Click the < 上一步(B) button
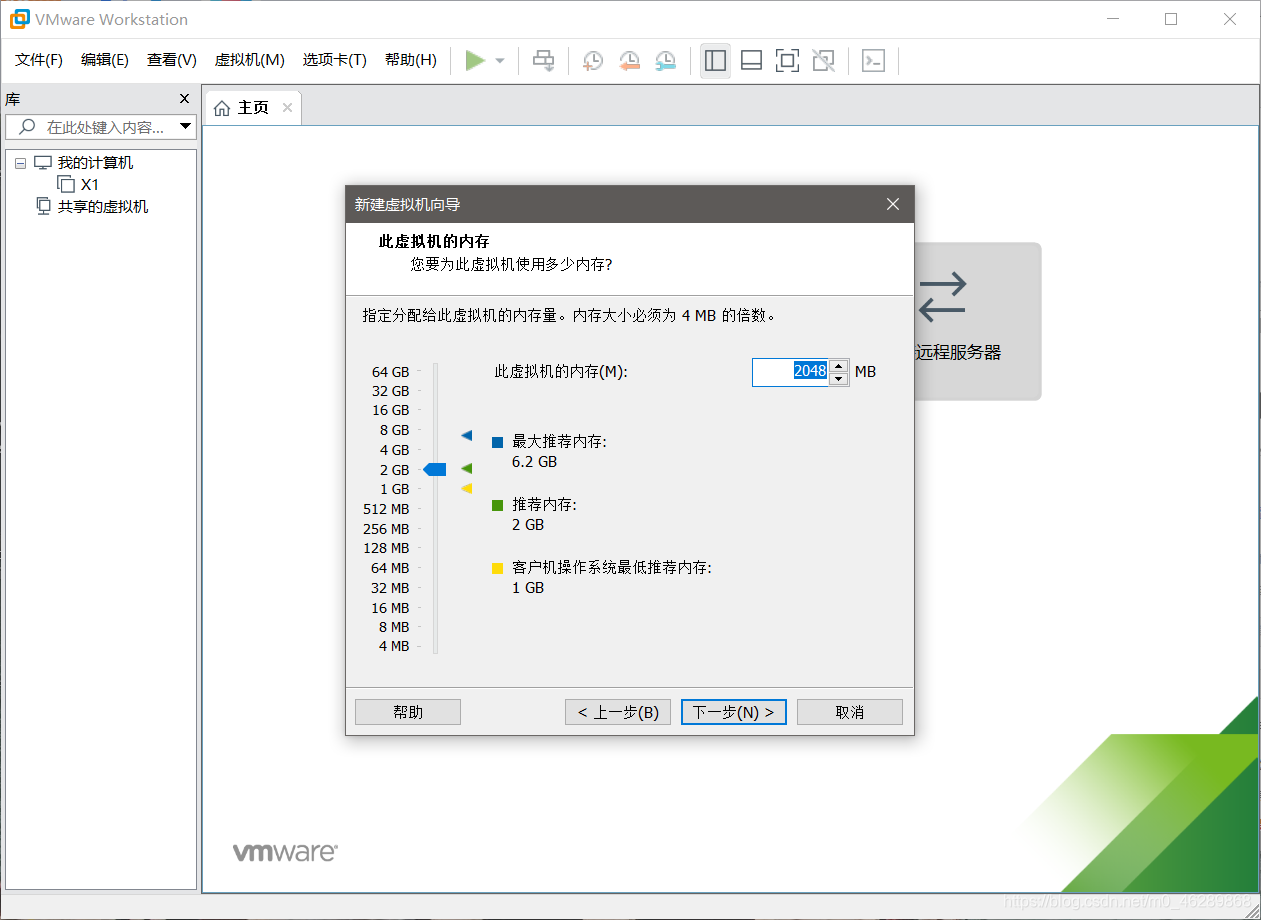This screenshot has width=1261, height=920. pyautogui.click(x=618, y=712)
